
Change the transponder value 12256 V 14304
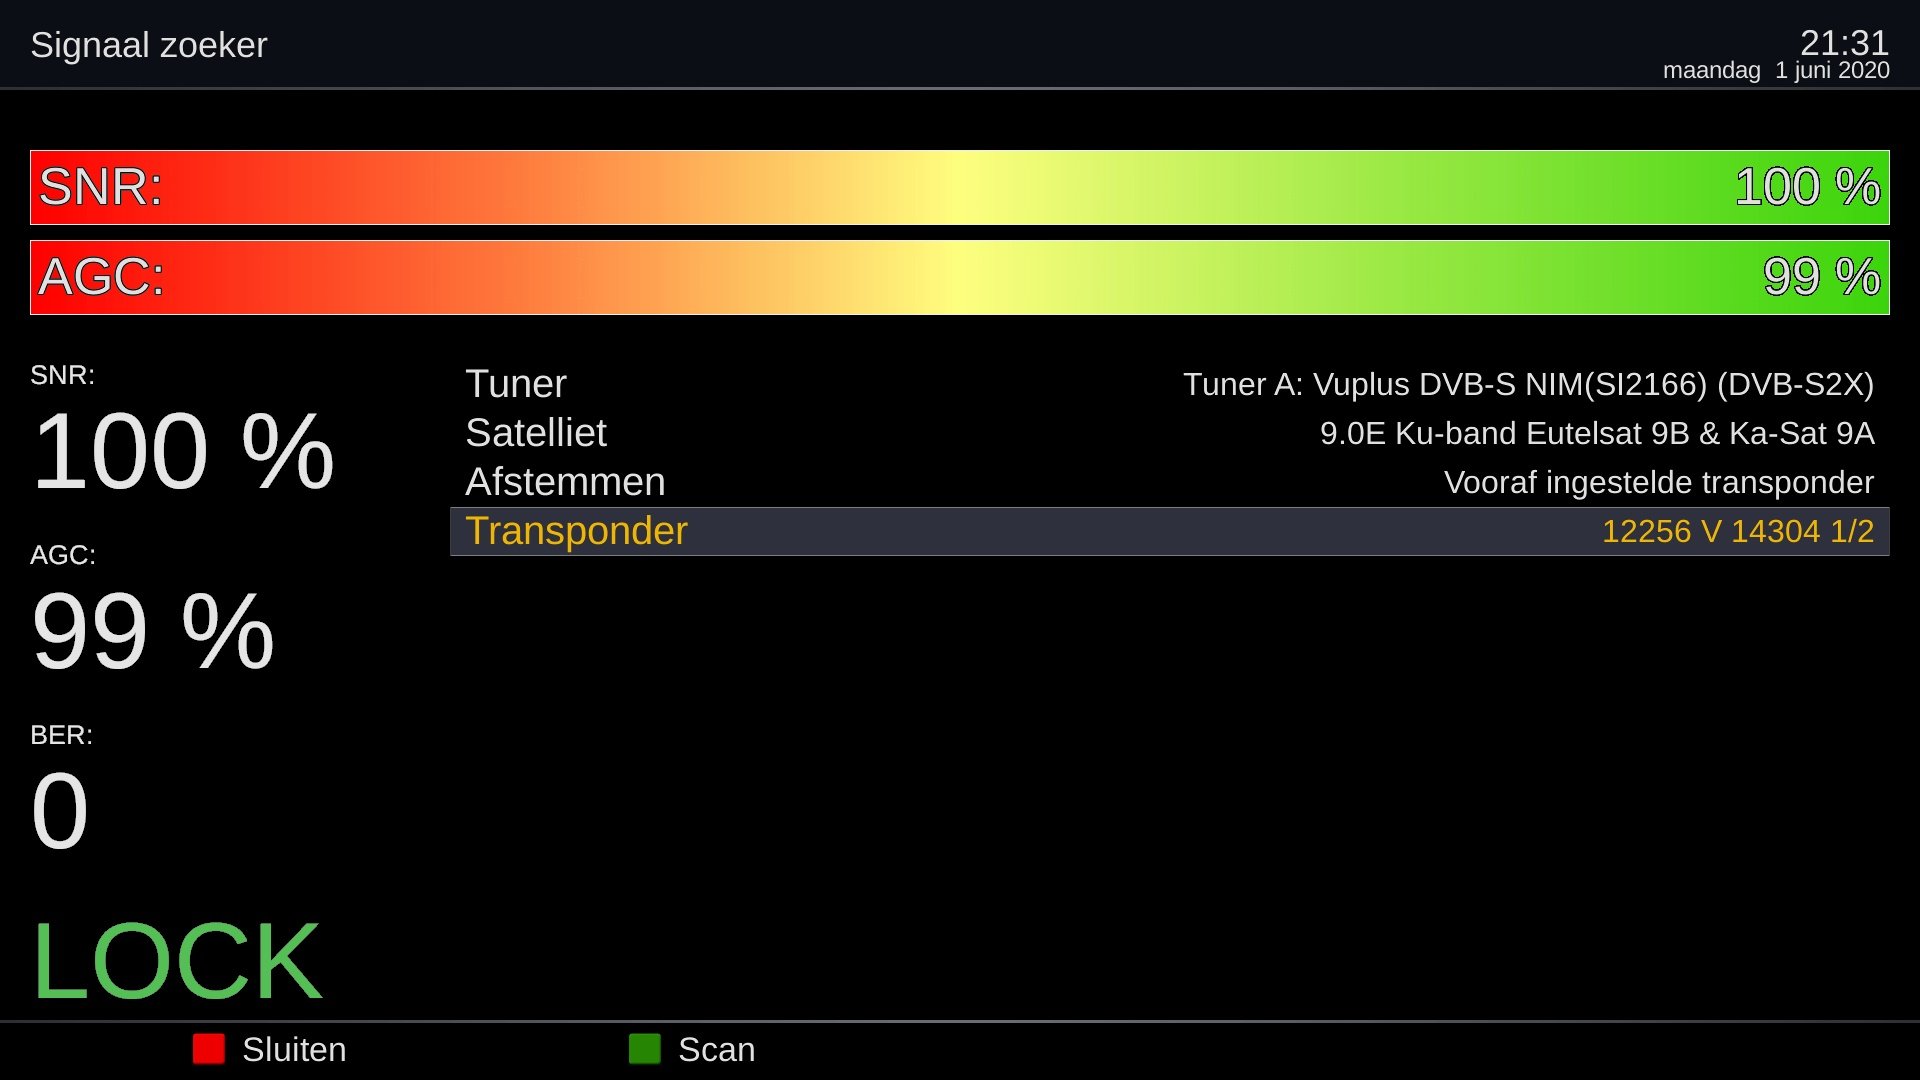point(1737,531)
